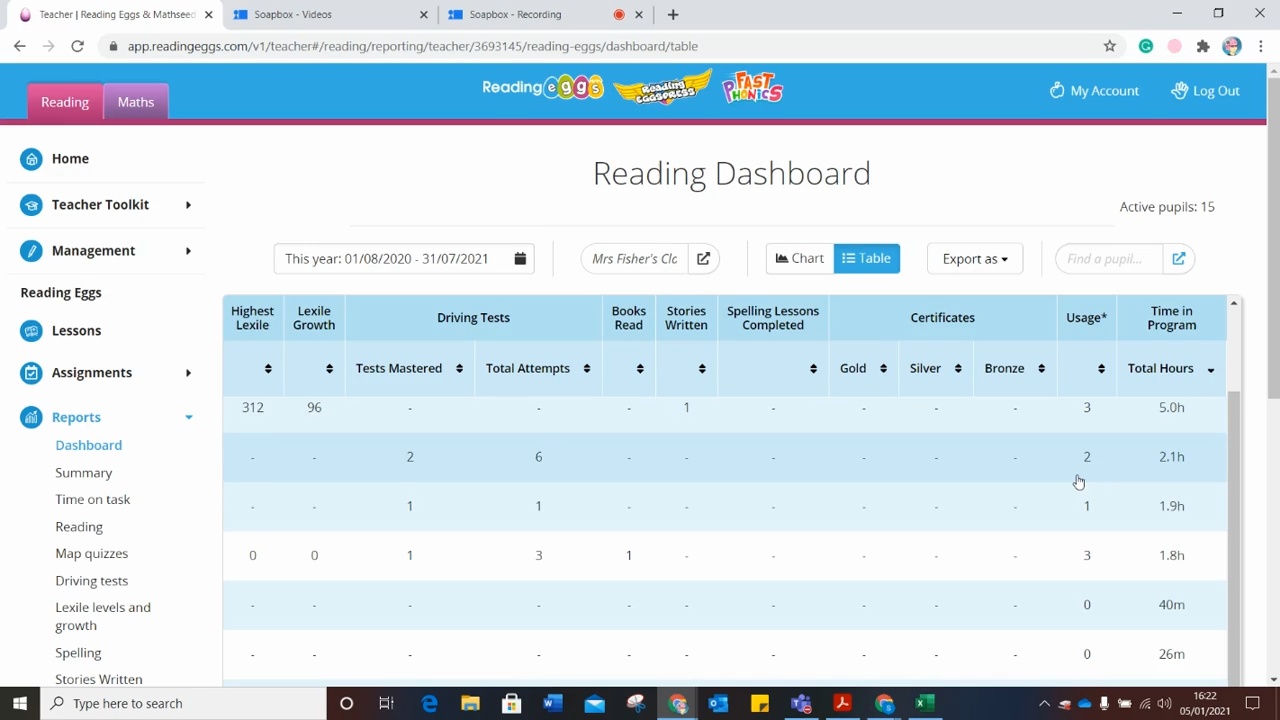Open Microsoft Edge from taskbar
This screenshot has width=1280, height=720.
[x=430, y=703]
